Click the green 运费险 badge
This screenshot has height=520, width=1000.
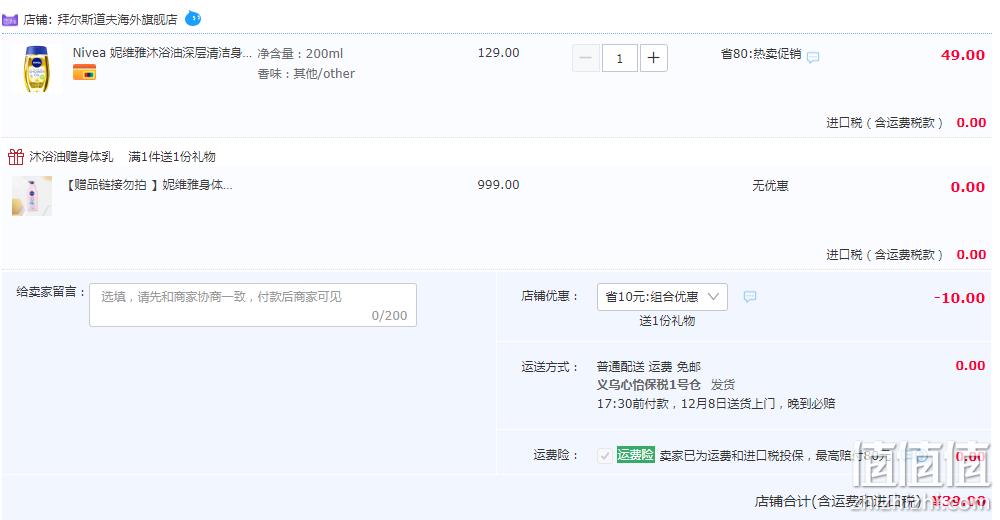tap(635, 455)
